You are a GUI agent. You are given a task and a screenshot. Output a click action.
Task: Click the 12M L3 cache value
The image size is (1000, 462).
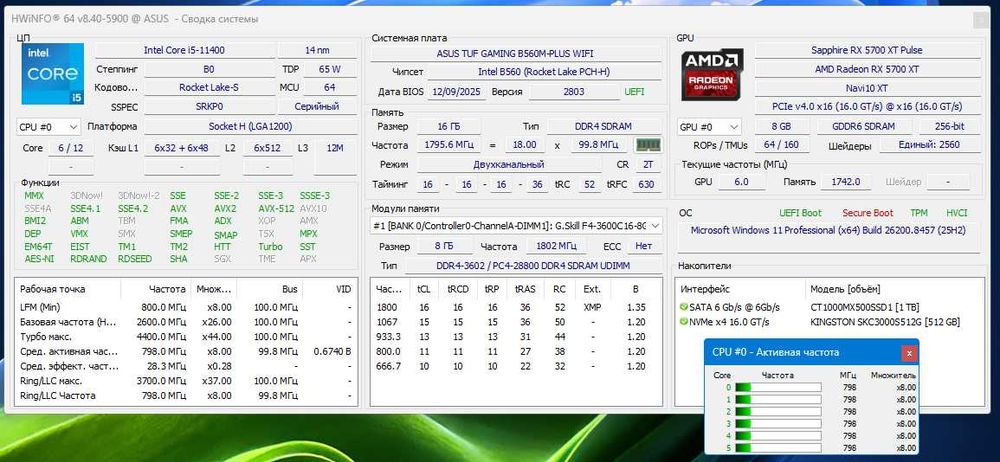click(335, 147)
